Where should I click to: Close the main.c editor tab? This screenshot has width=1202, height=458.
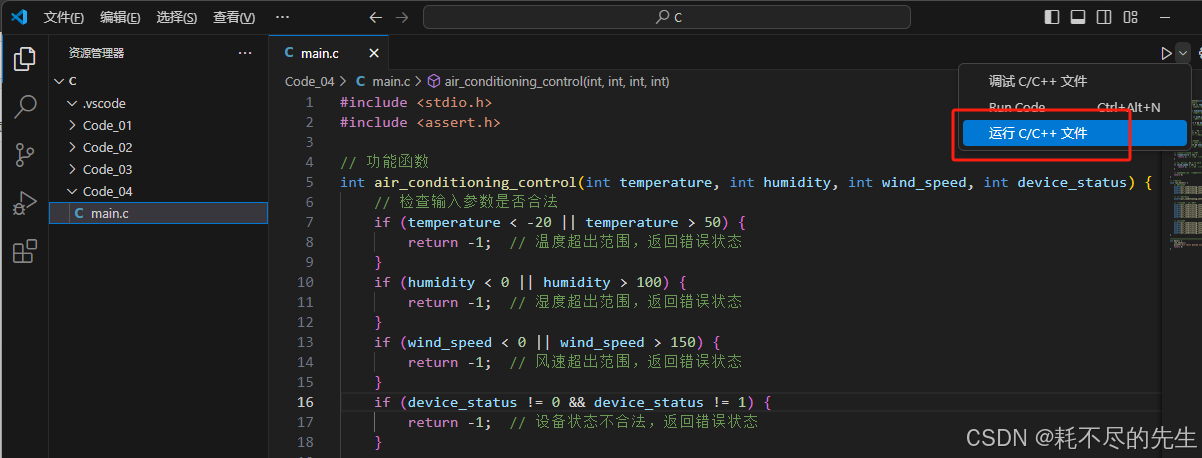pyautogui.click(x=374, y=54)
